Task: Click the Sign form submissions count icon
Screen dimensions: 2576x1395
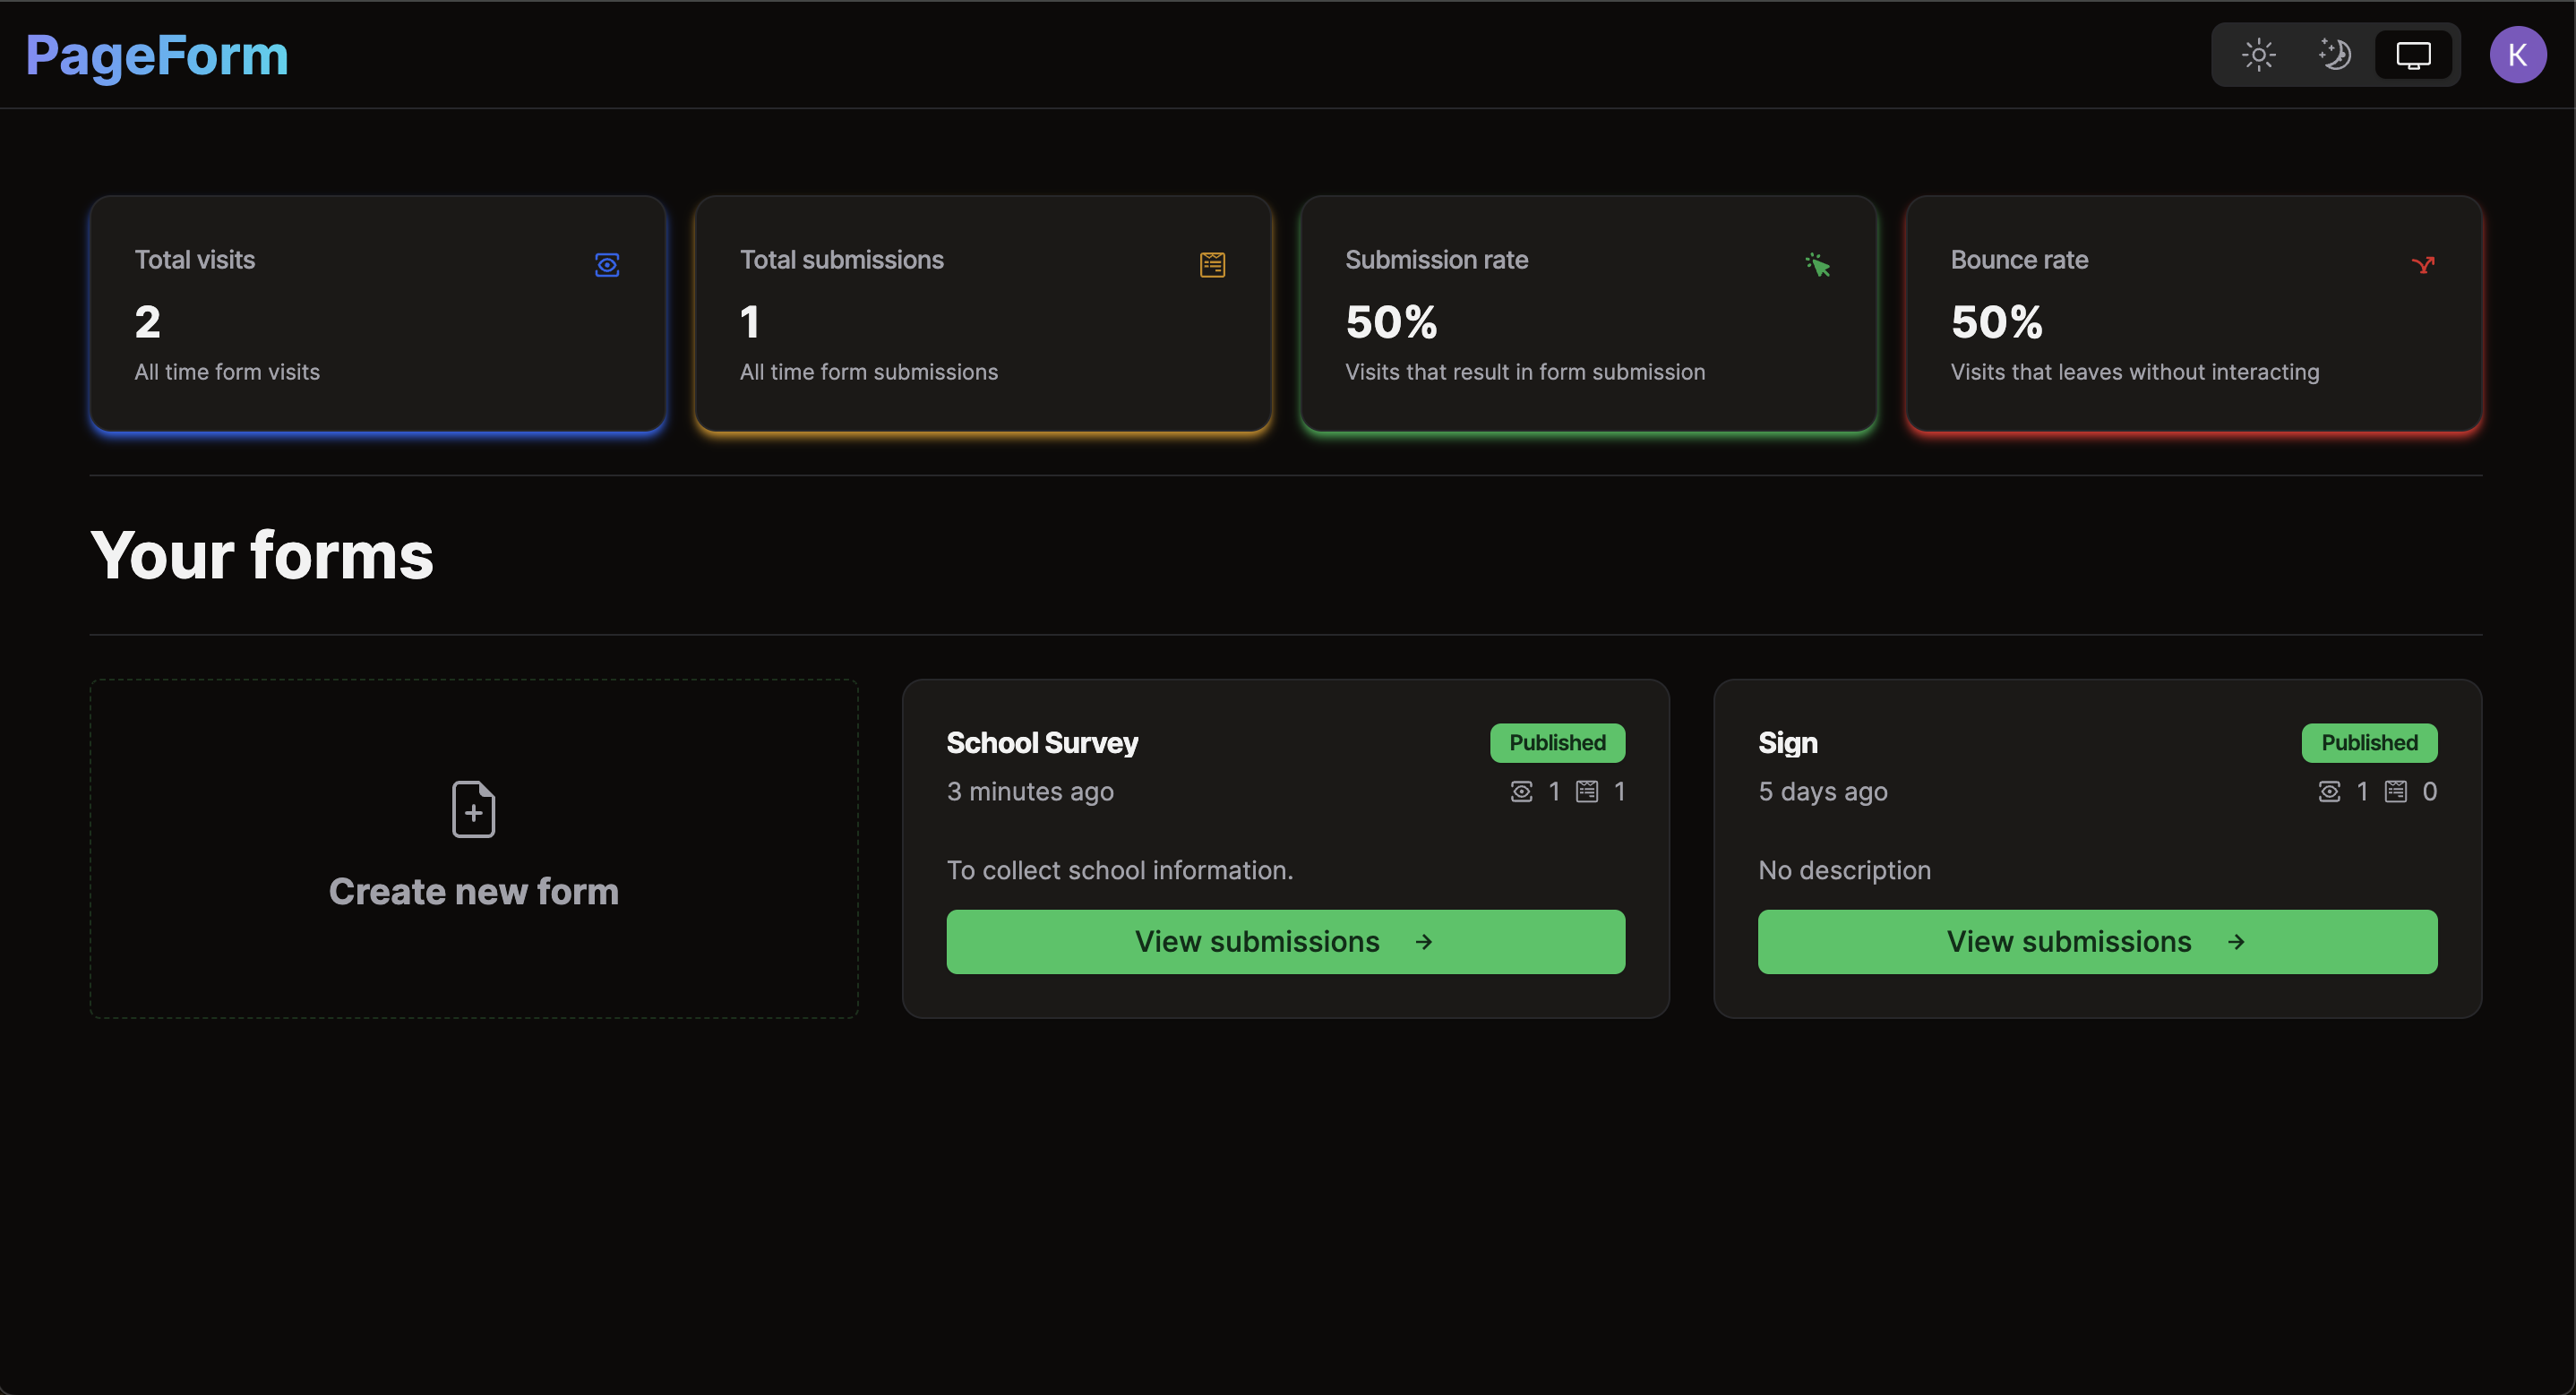Action: tap(2396, 792)
